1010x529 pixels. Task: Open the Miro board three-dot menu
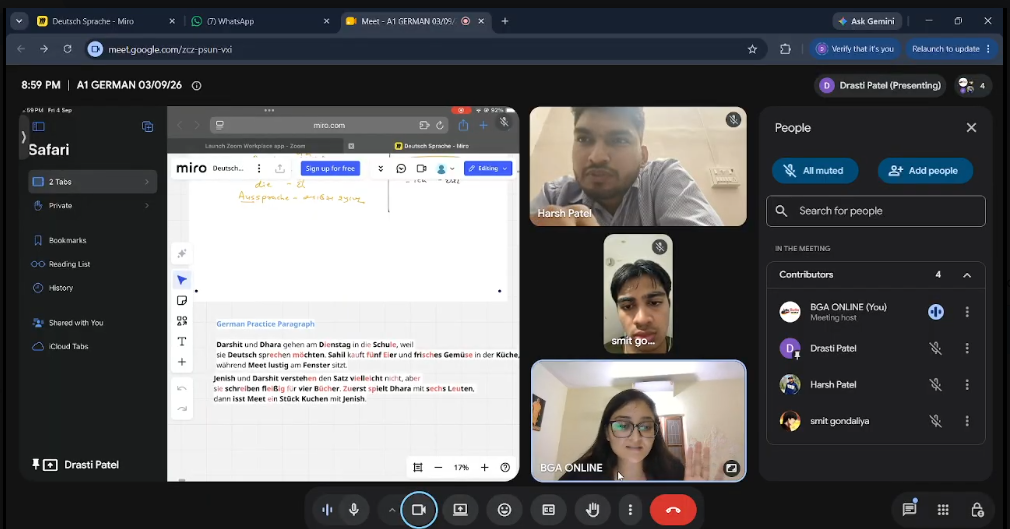click(x=259, y=168)
